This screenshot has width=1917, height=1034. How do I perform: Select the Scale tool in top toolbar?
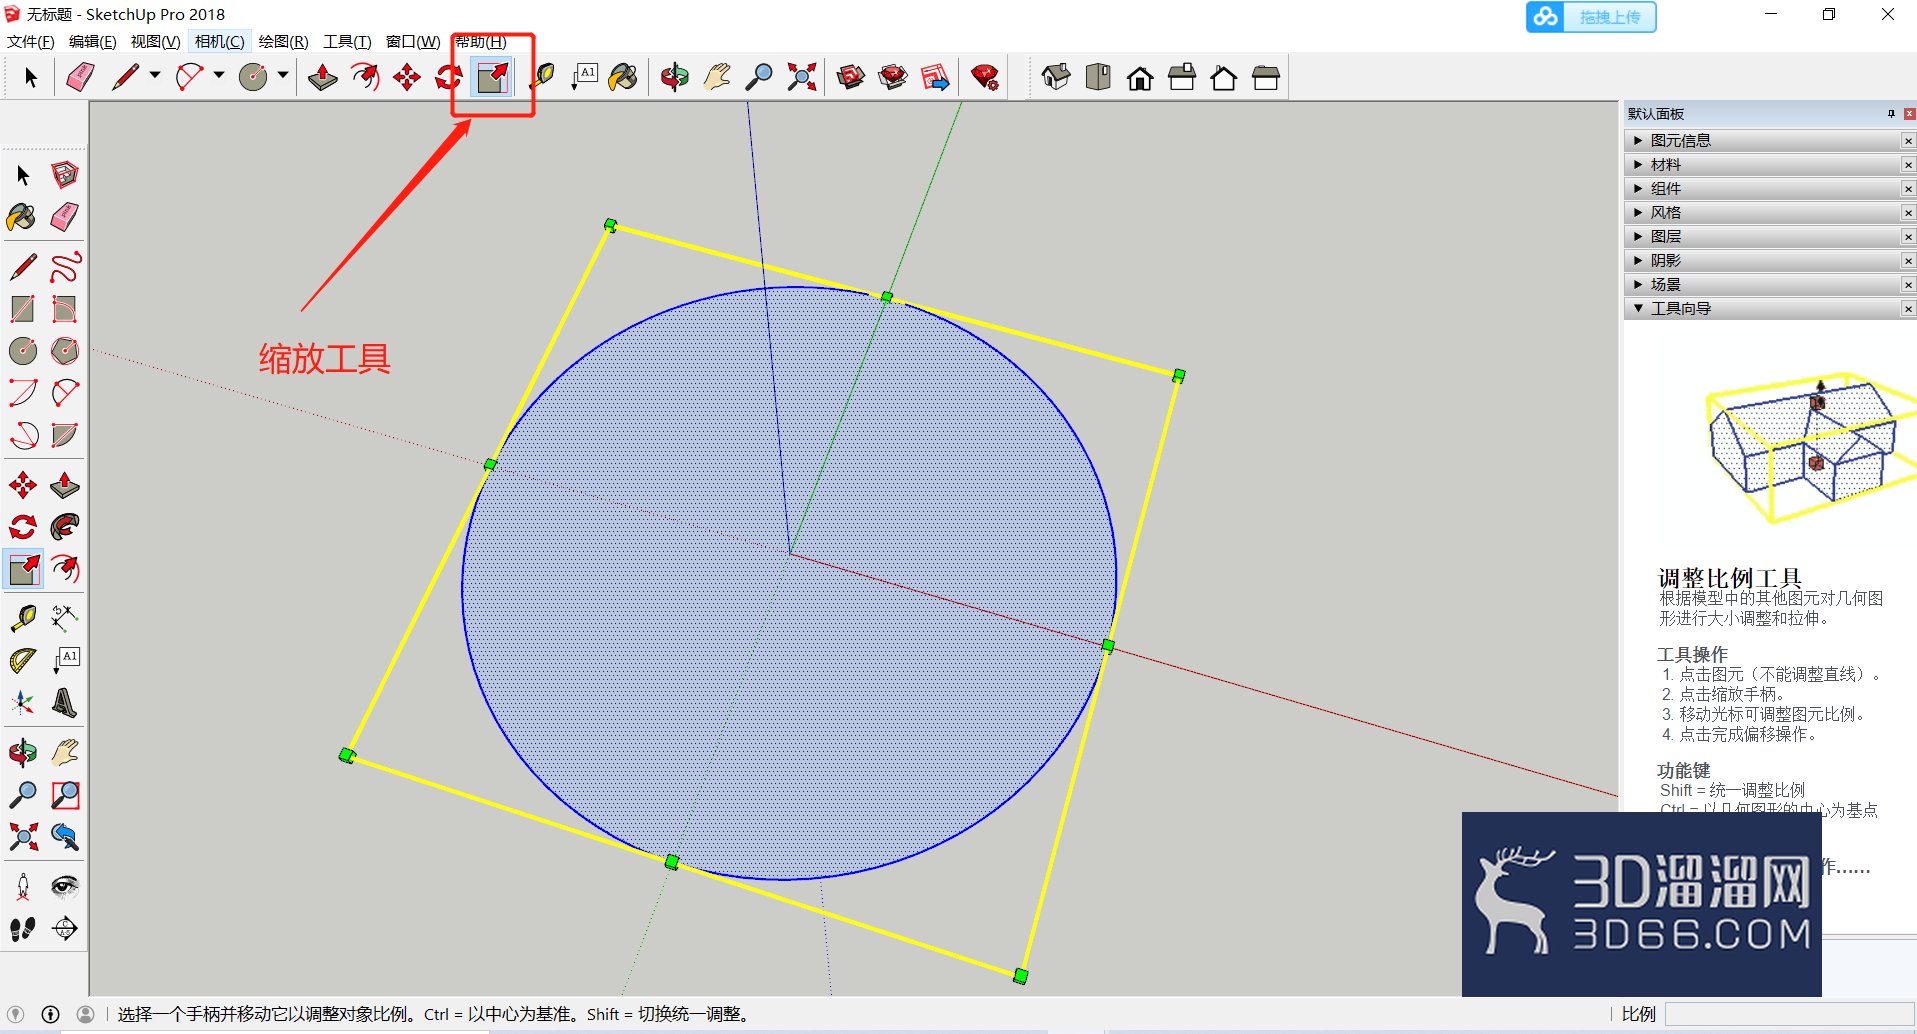(x=493, y=77)
